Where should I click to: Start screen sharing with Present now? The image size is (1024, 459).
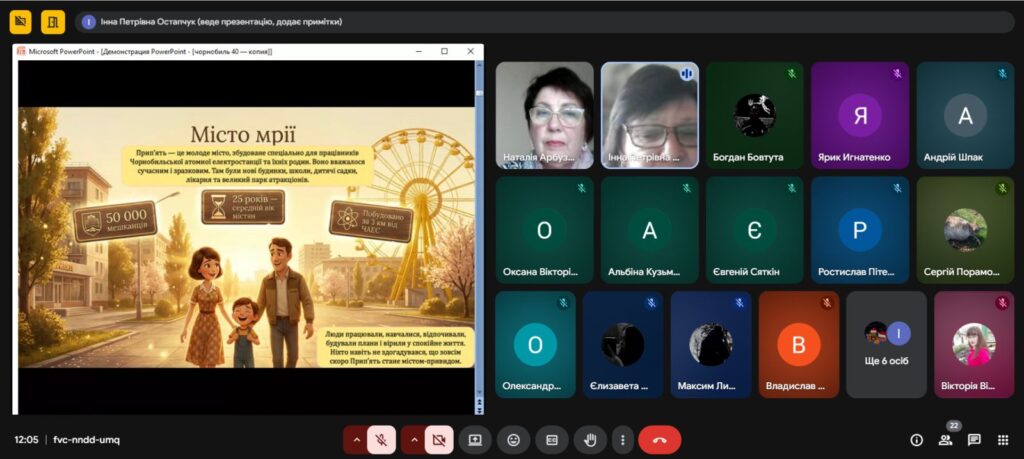(475, 439)
